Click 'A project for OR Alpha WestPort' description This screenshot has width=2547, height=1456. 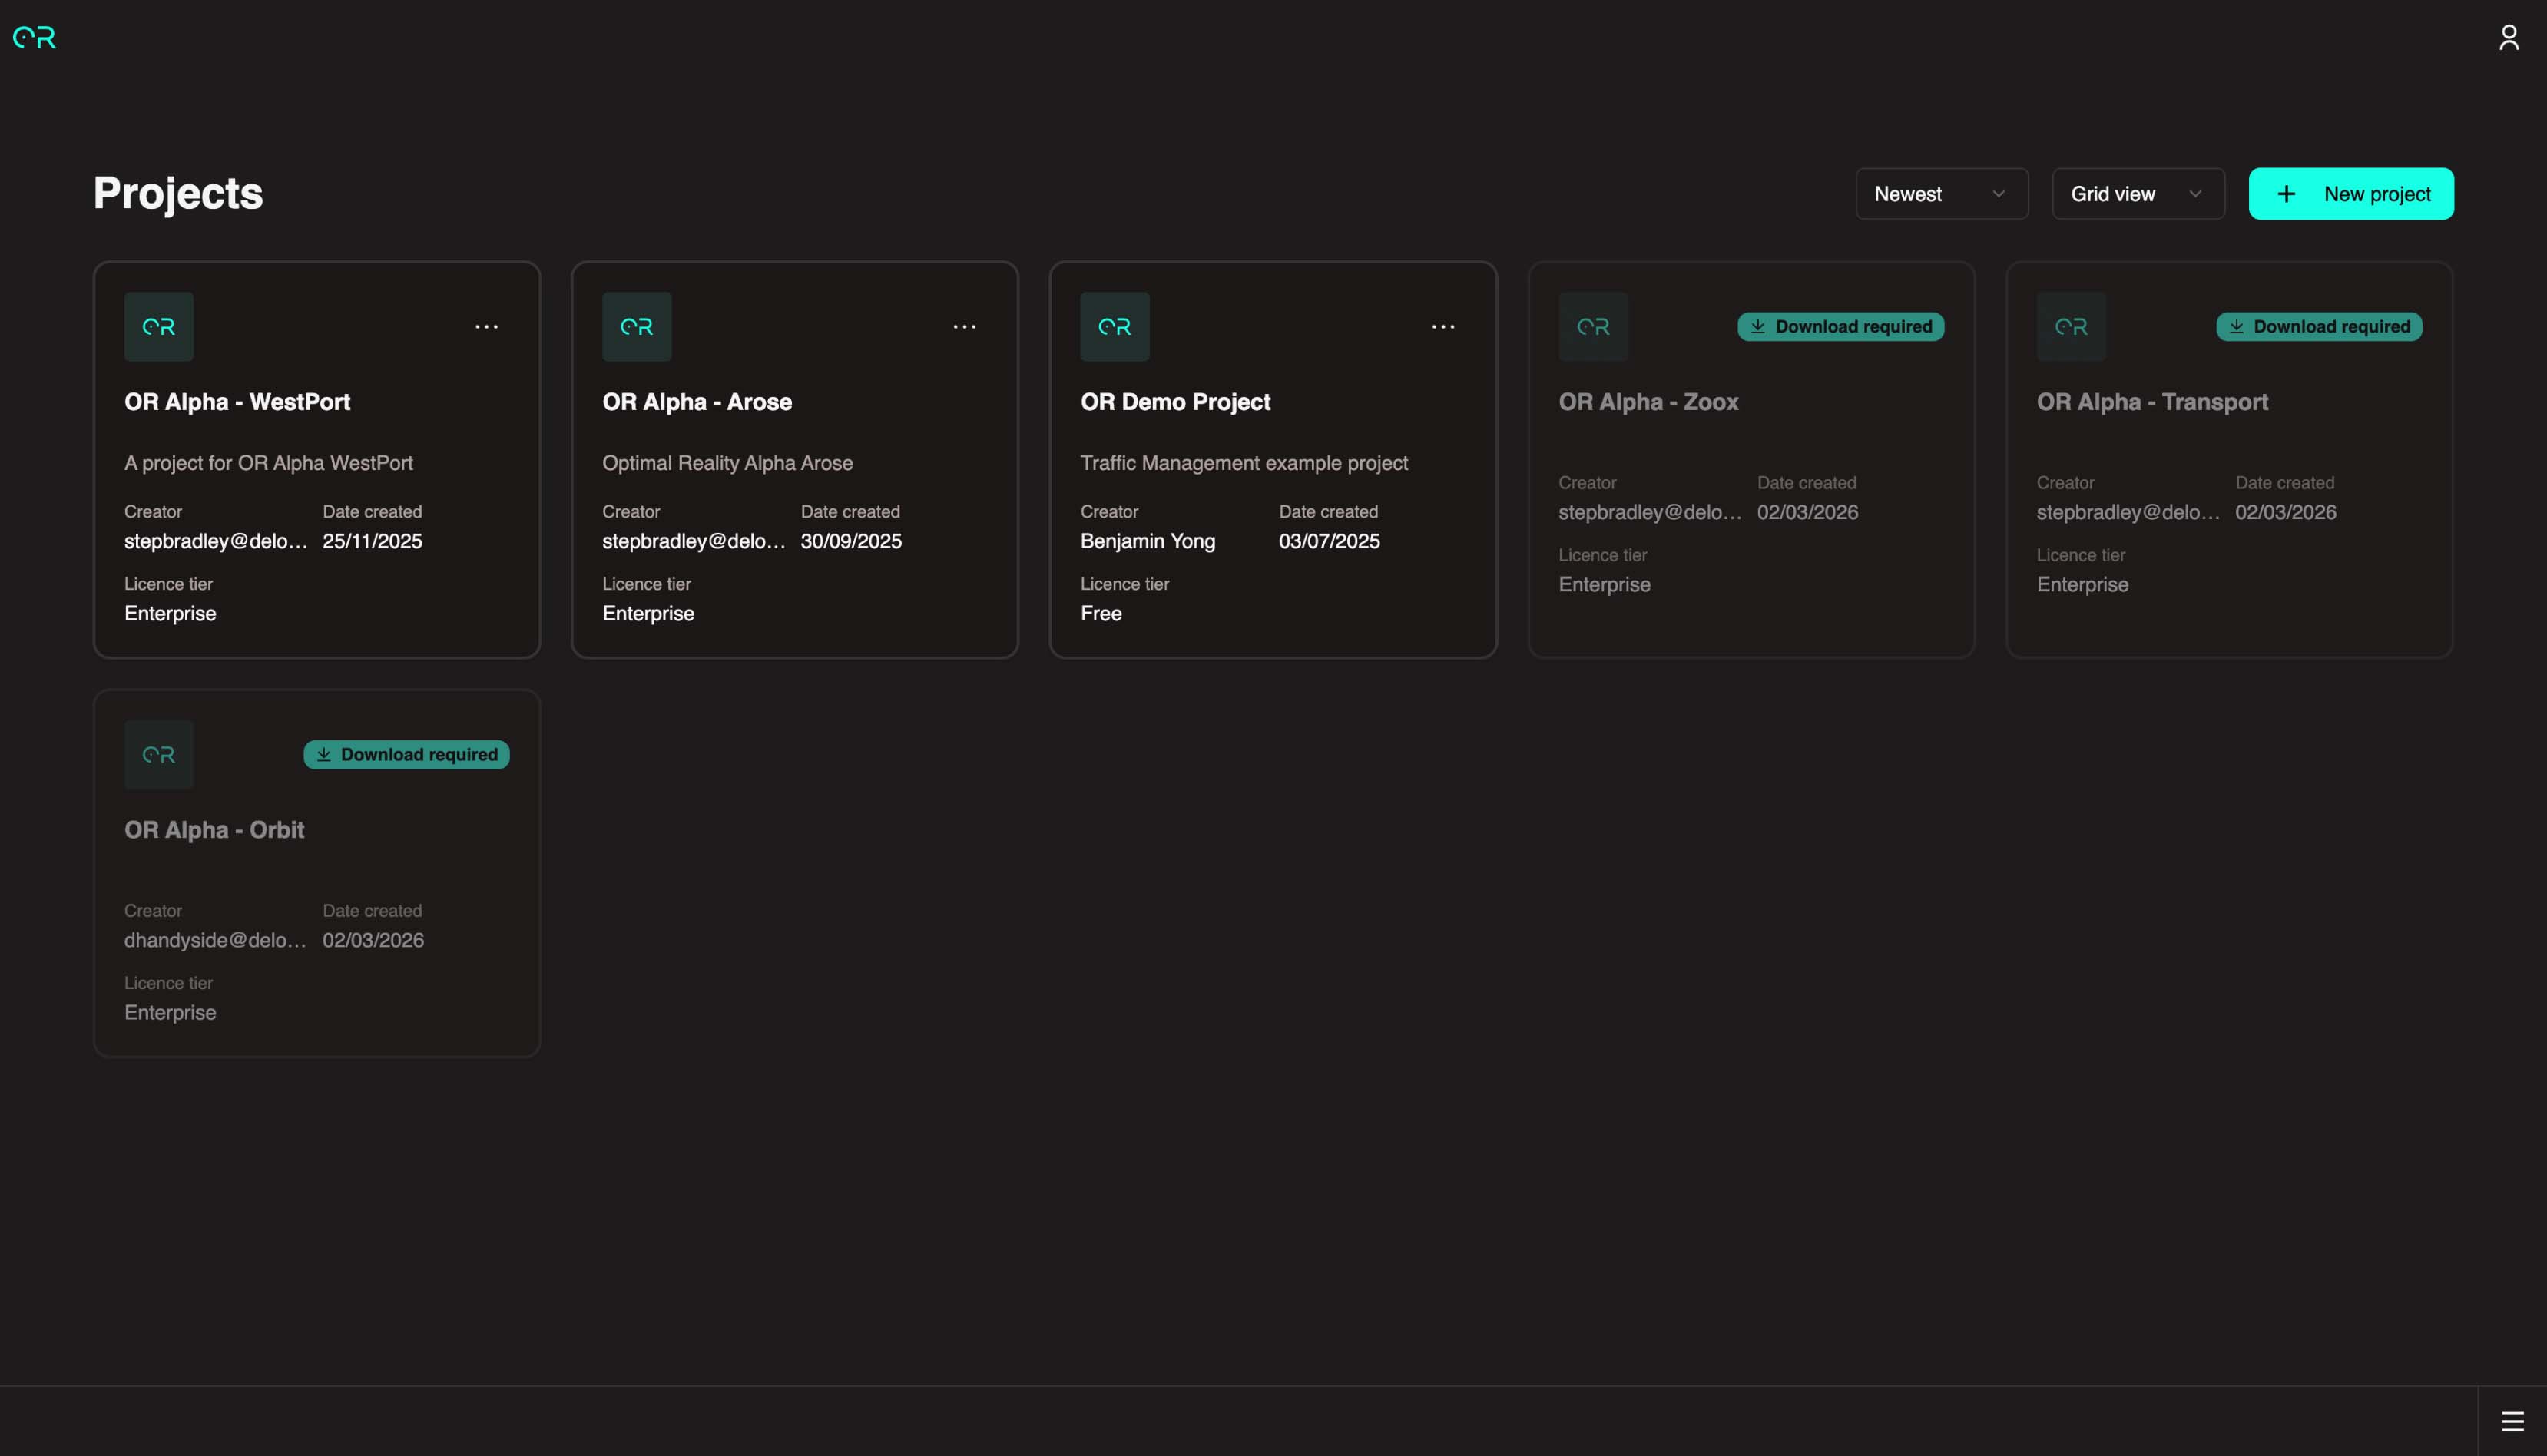point(268,463)
